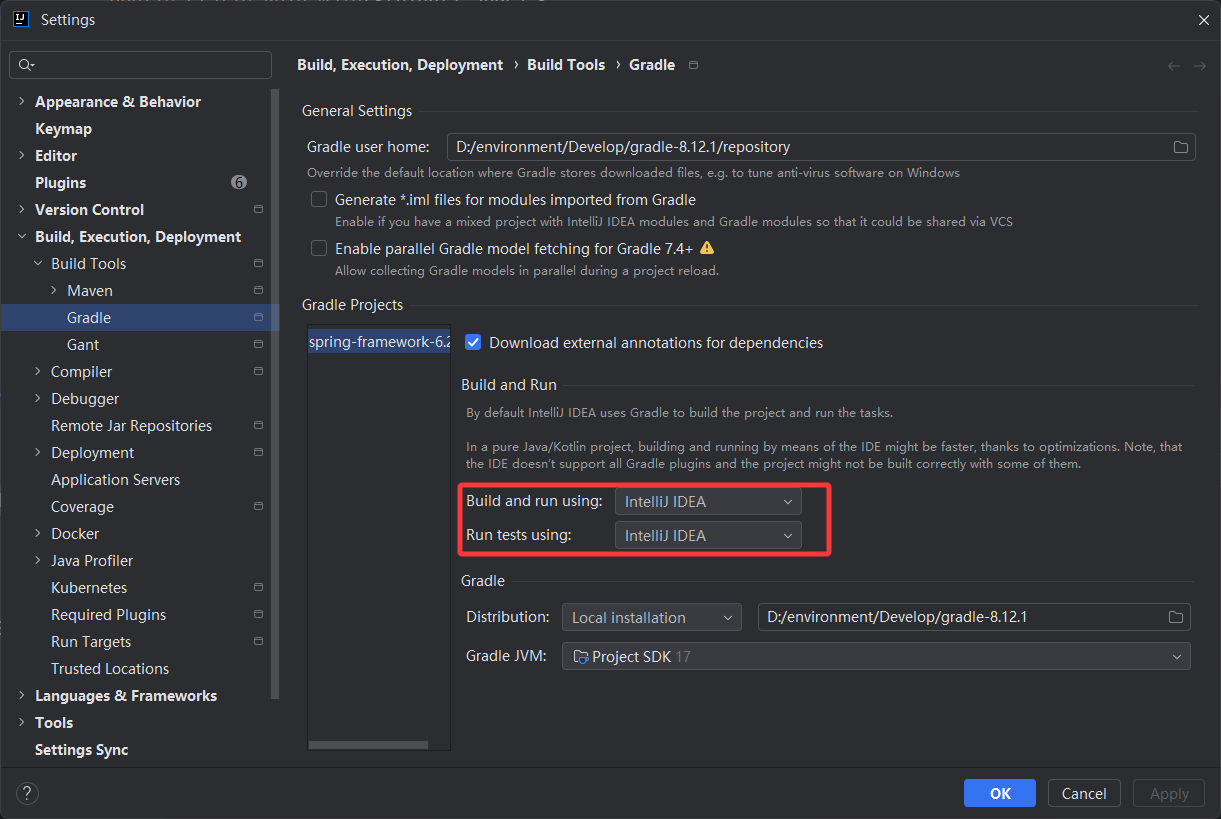
Task: Focus the settings search field
Action: click(x=140, y=65)
